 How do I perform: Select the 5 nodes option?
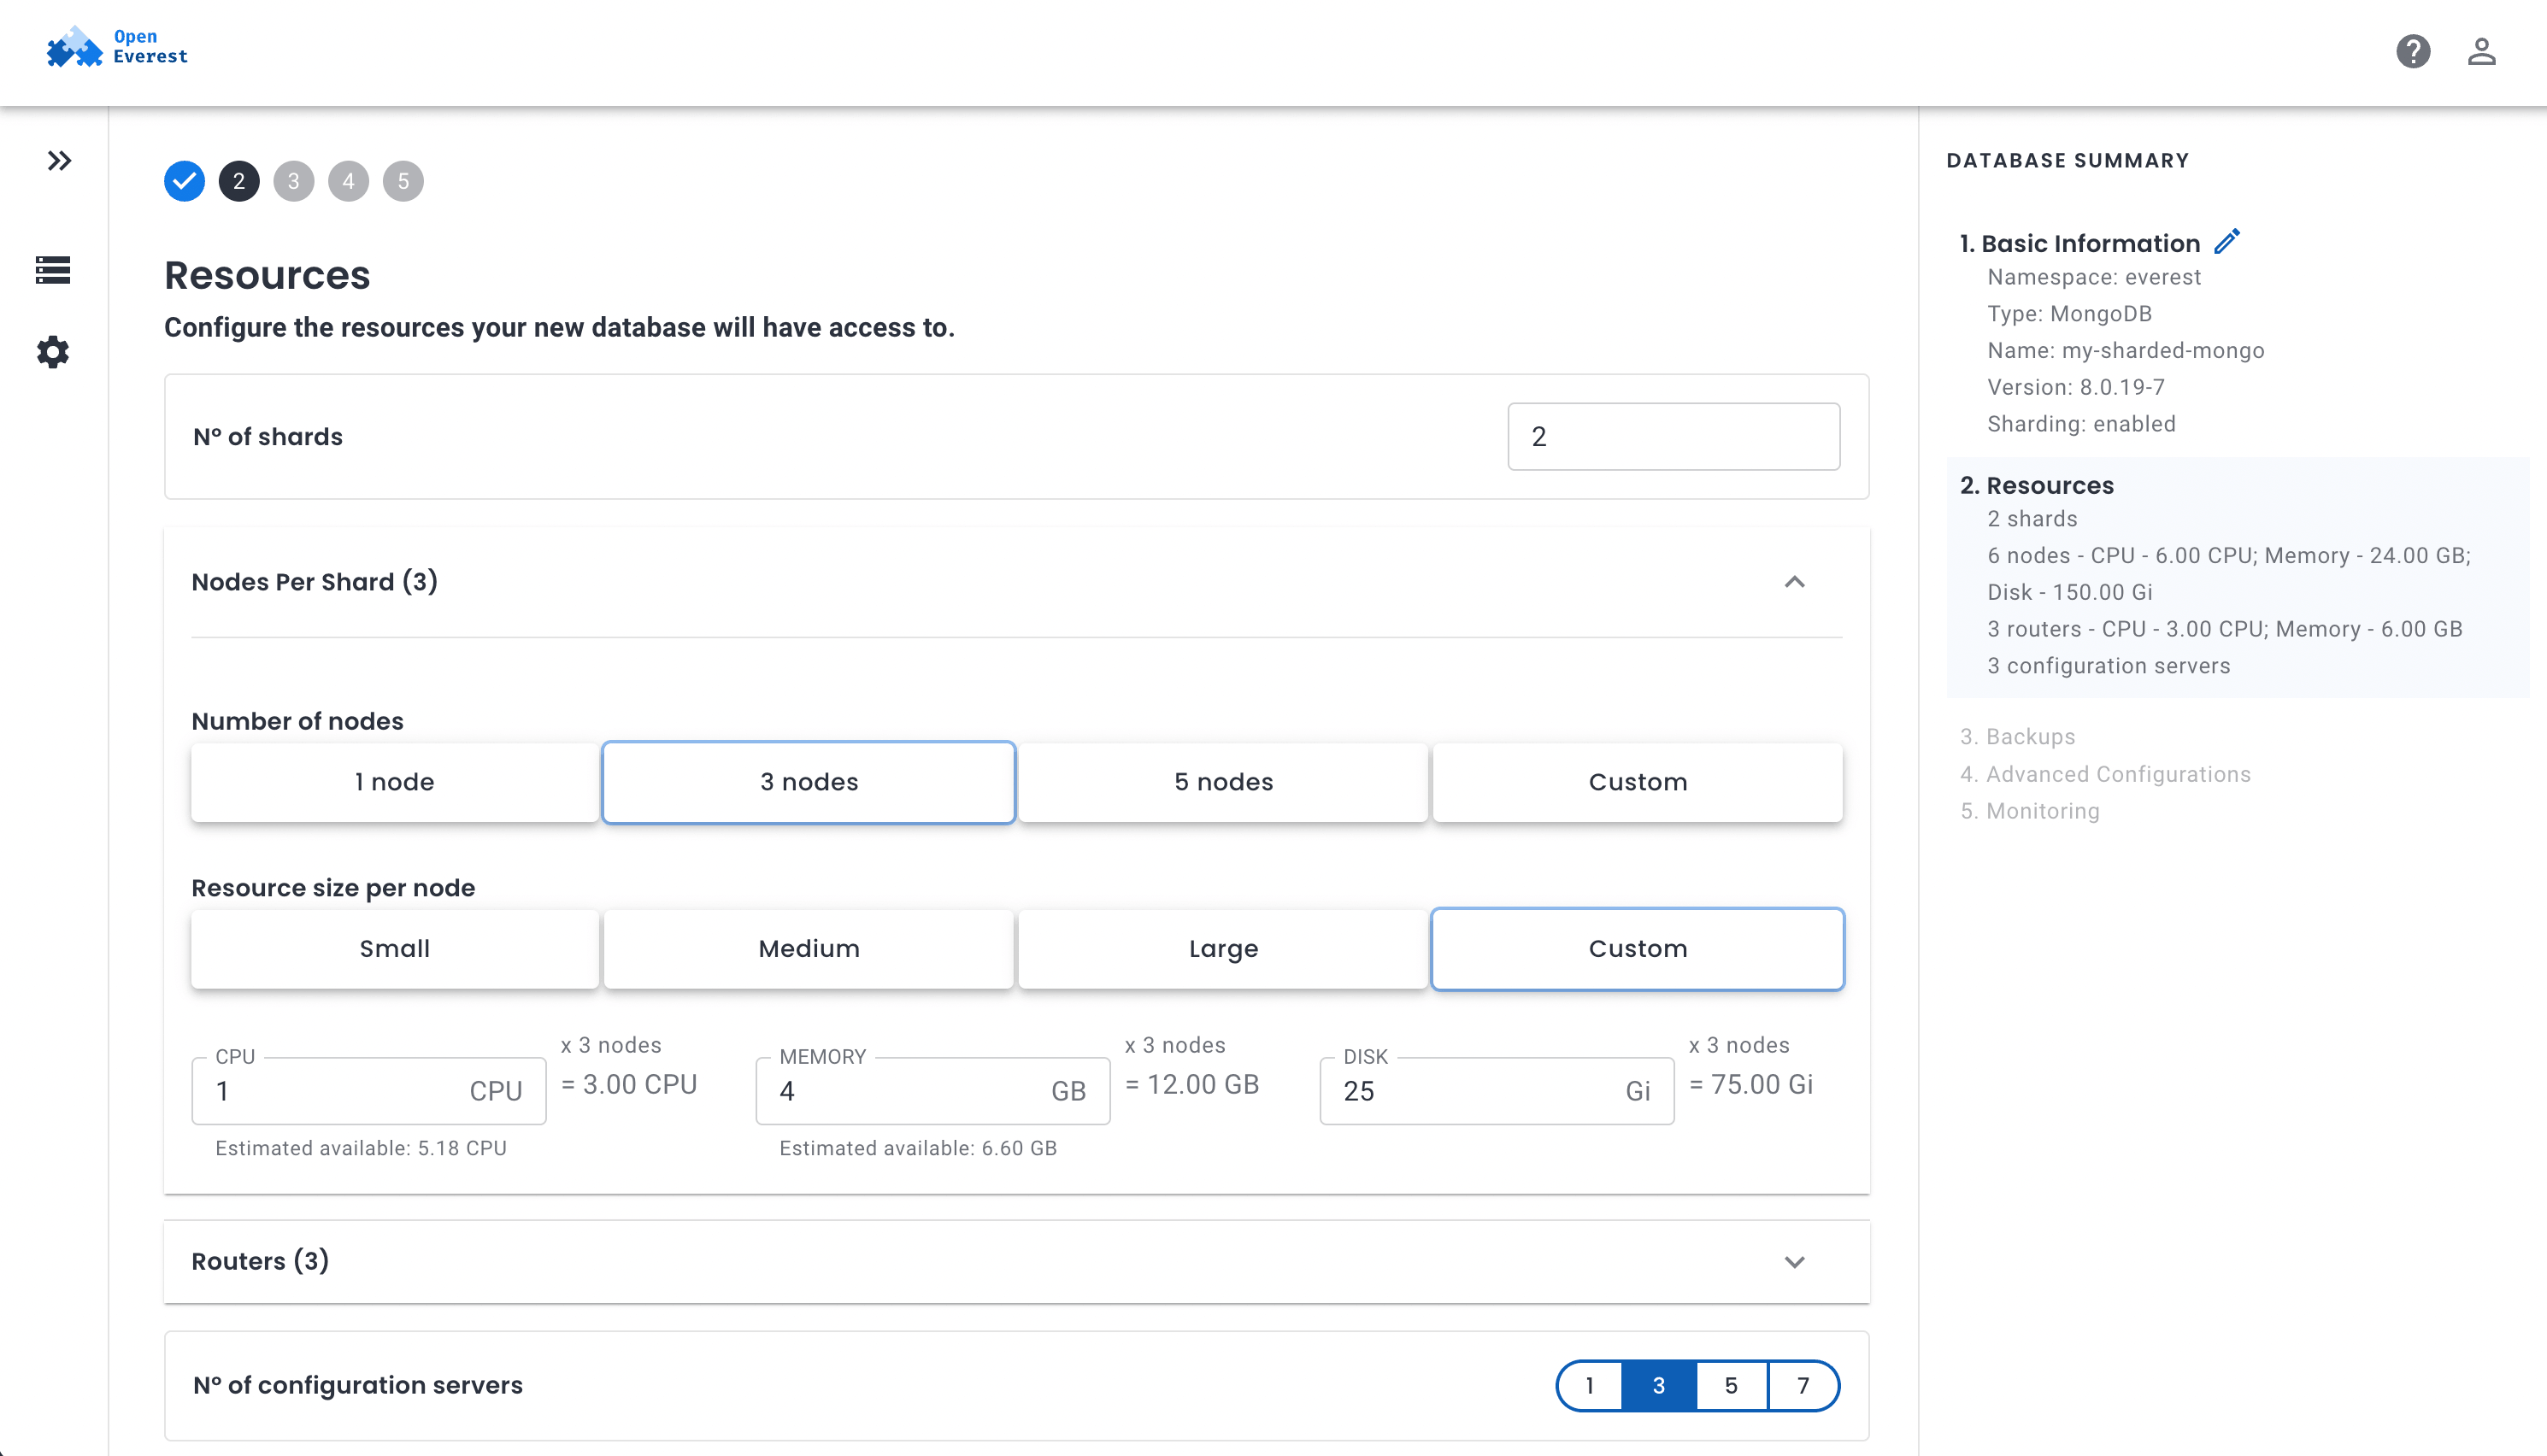[1223, 782]
